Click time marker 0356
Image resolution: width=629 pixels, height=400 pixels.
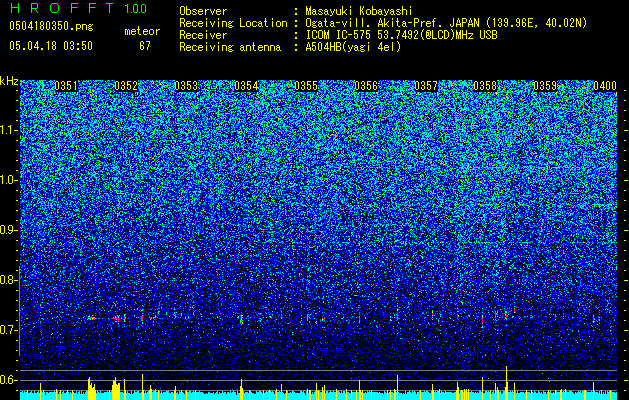coord(366,86)
